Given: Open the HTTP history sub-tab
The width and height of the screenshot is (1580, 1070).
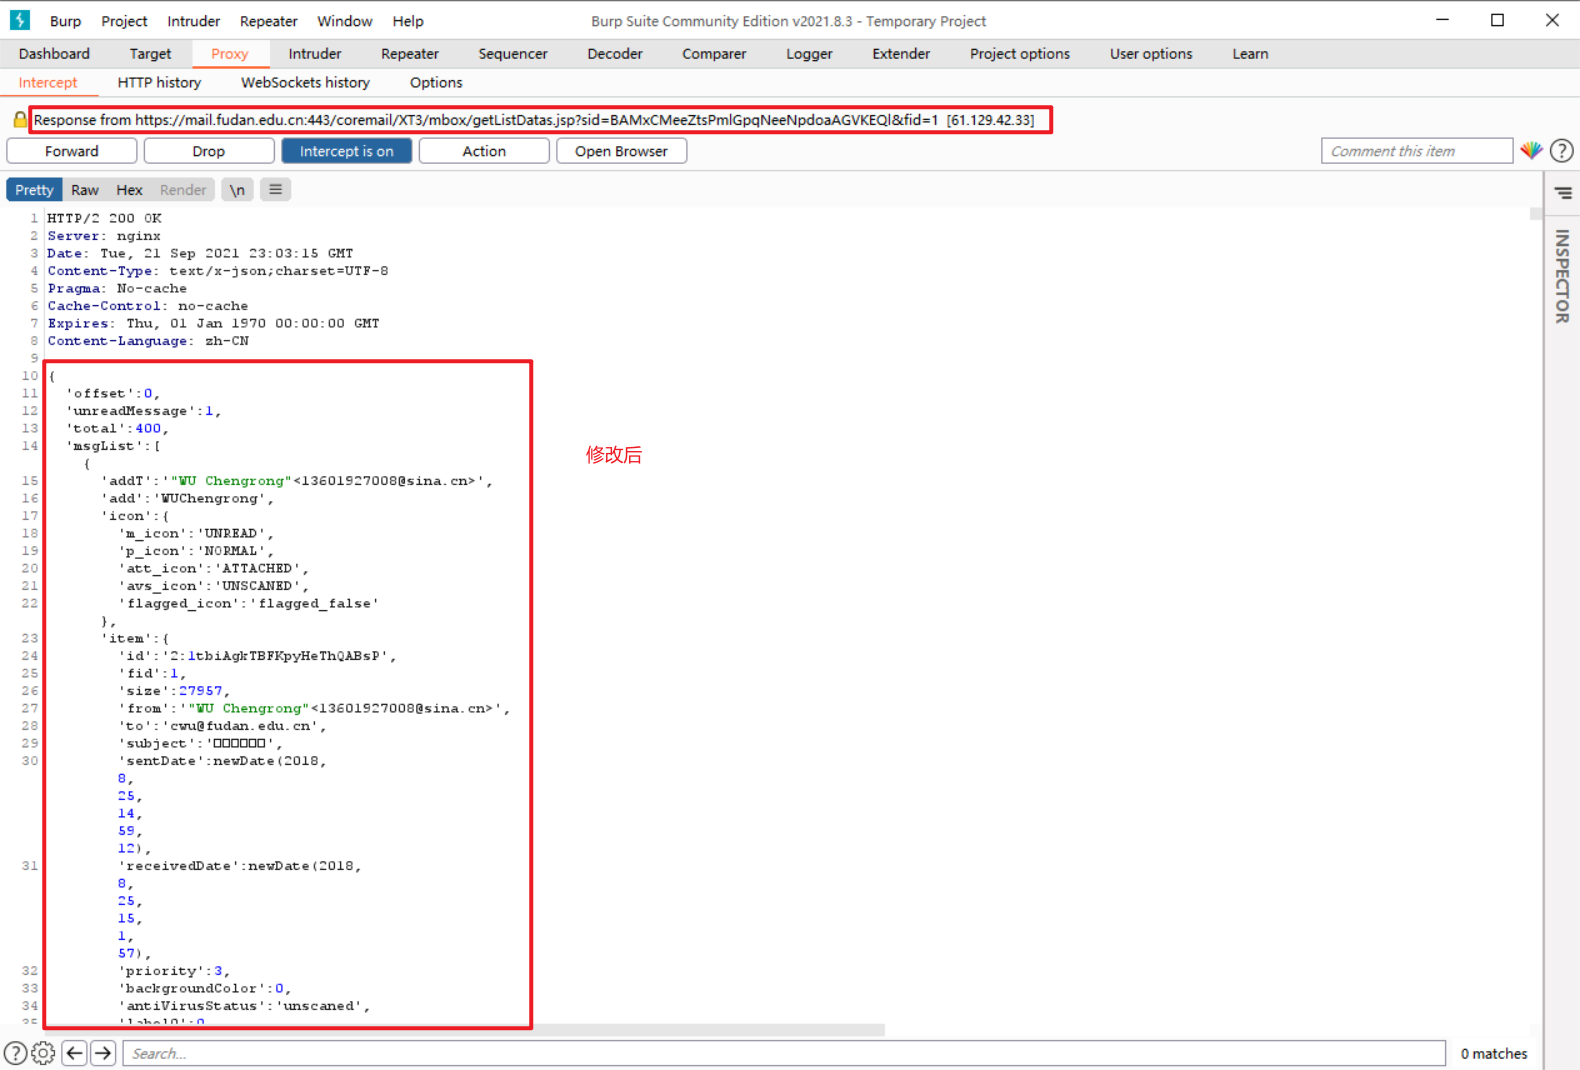Looking at the screenshot, I should 159,83.
